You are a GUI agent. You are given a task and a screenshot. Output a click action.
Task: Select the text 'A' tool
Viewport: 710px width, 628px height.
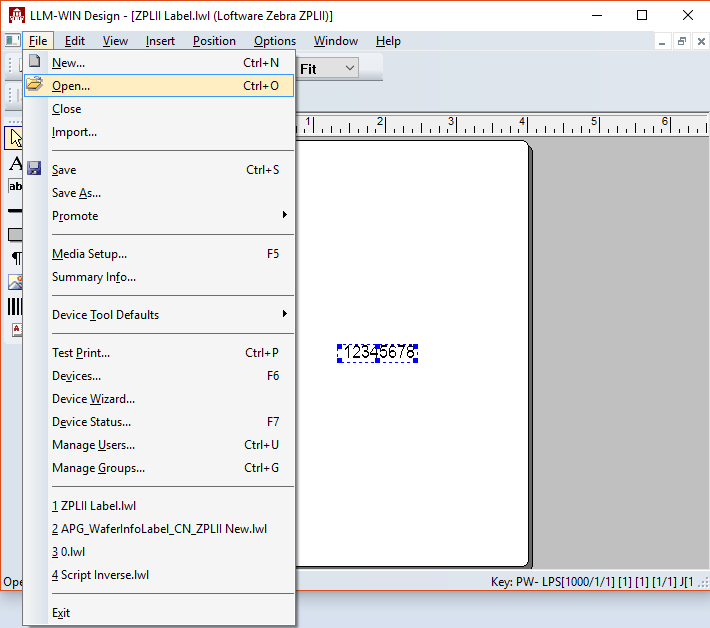coord(15,163)
